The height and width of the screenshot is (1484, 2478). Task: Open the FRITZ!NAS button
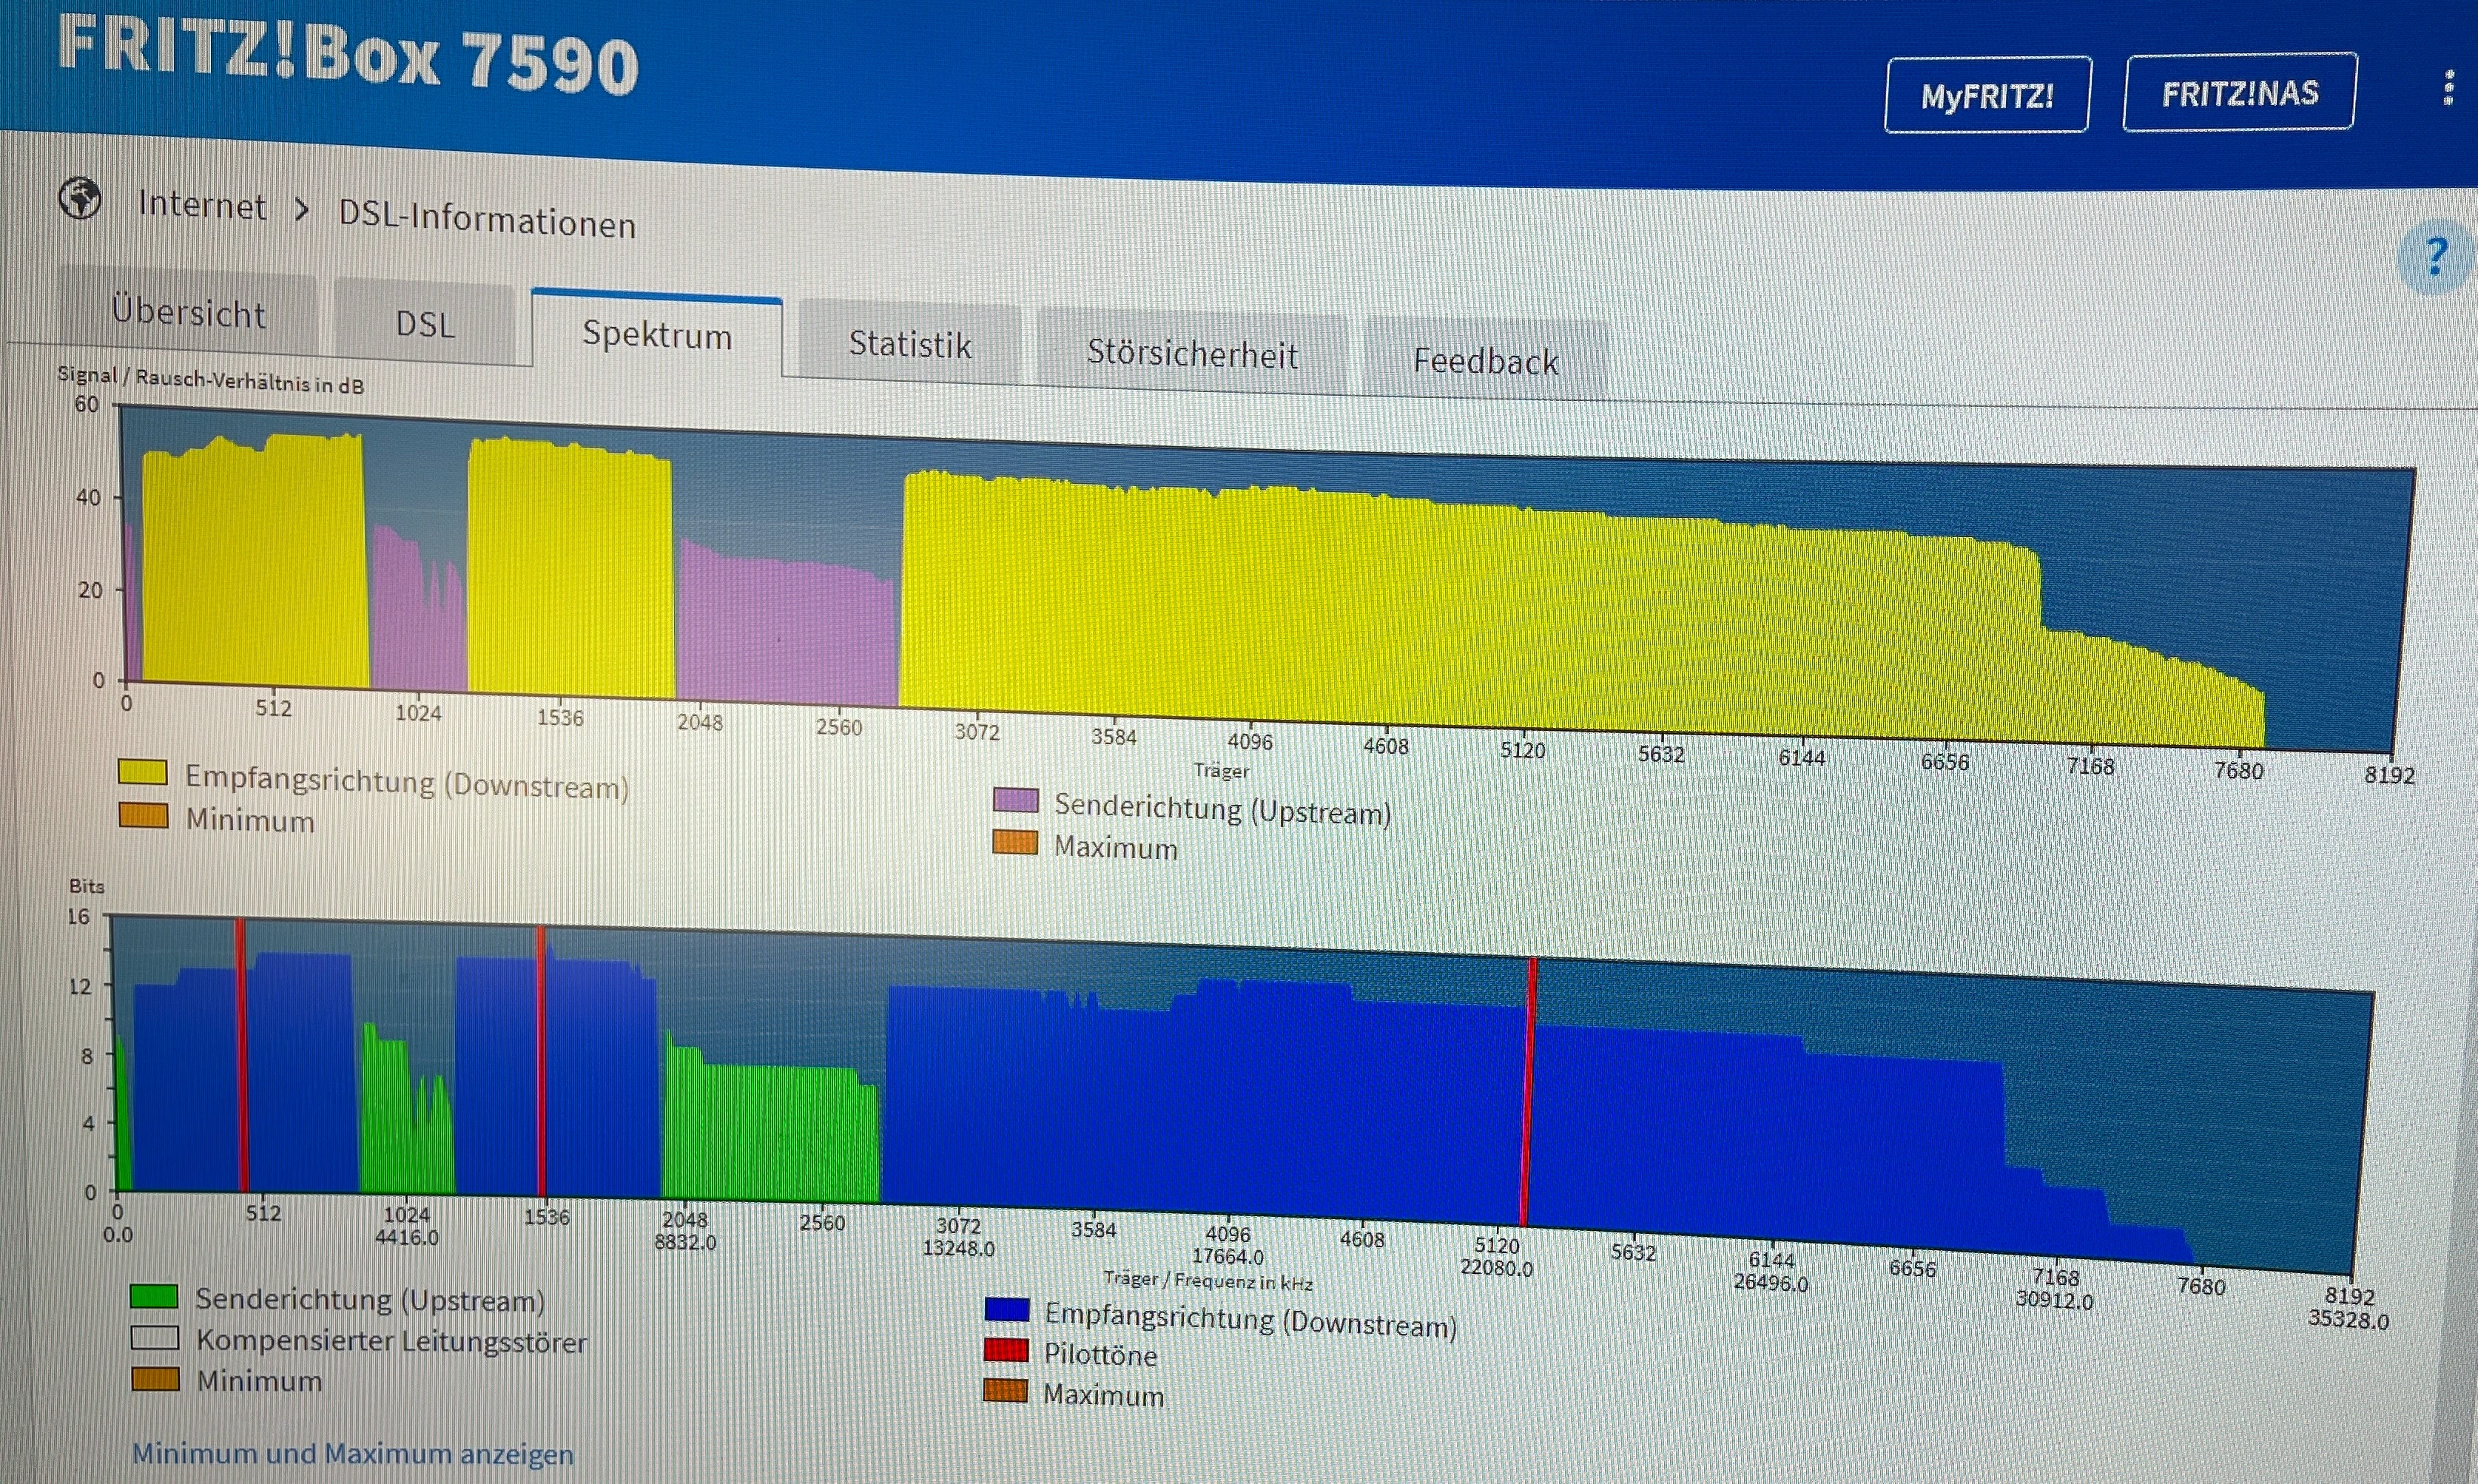coord(2239,93)
